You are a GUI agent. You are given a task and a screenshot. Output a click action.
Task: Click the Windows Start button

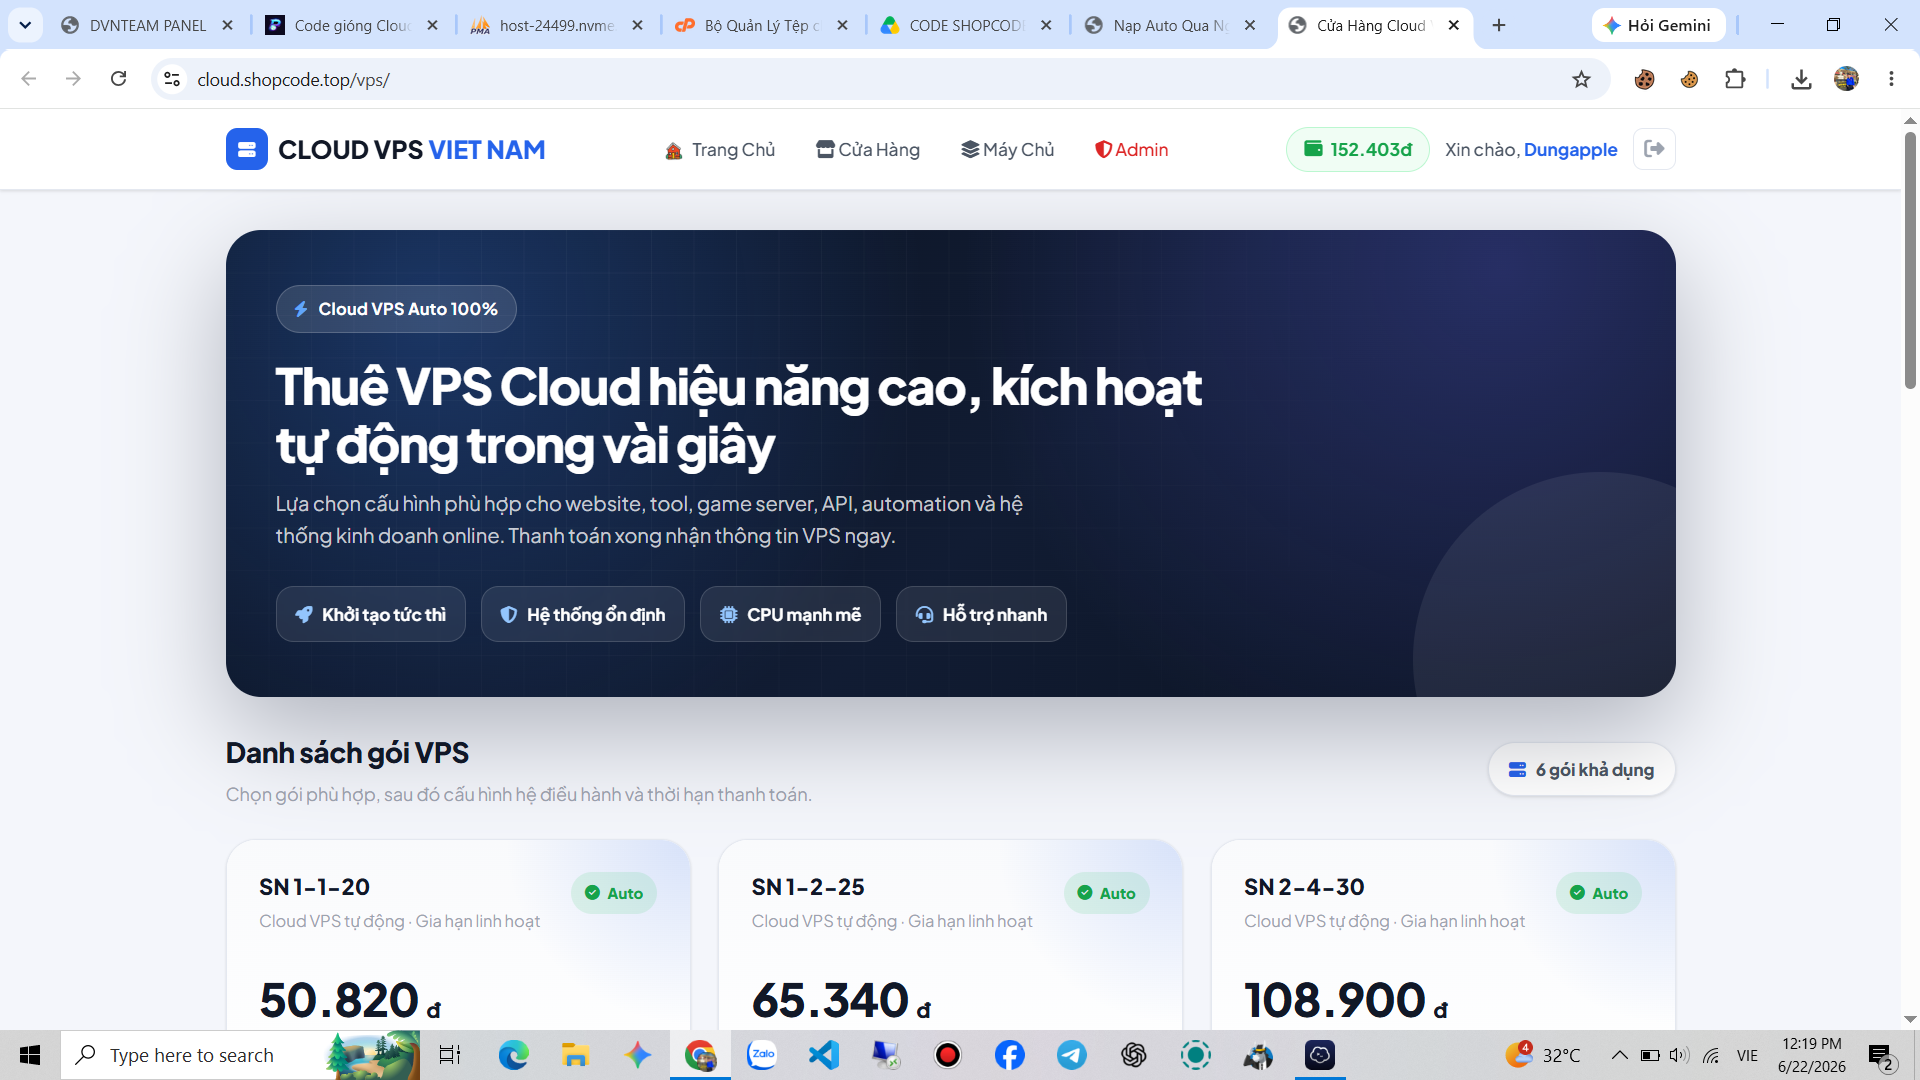pyautogui.click(x=30, y=1055)
